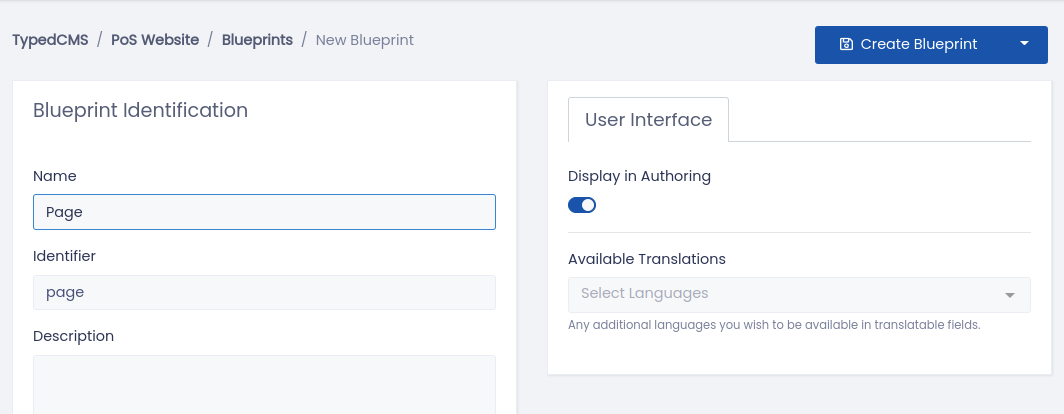The image size is (1064, 414).
Task: Click the Available Translations label
Action: pos(647,259)
